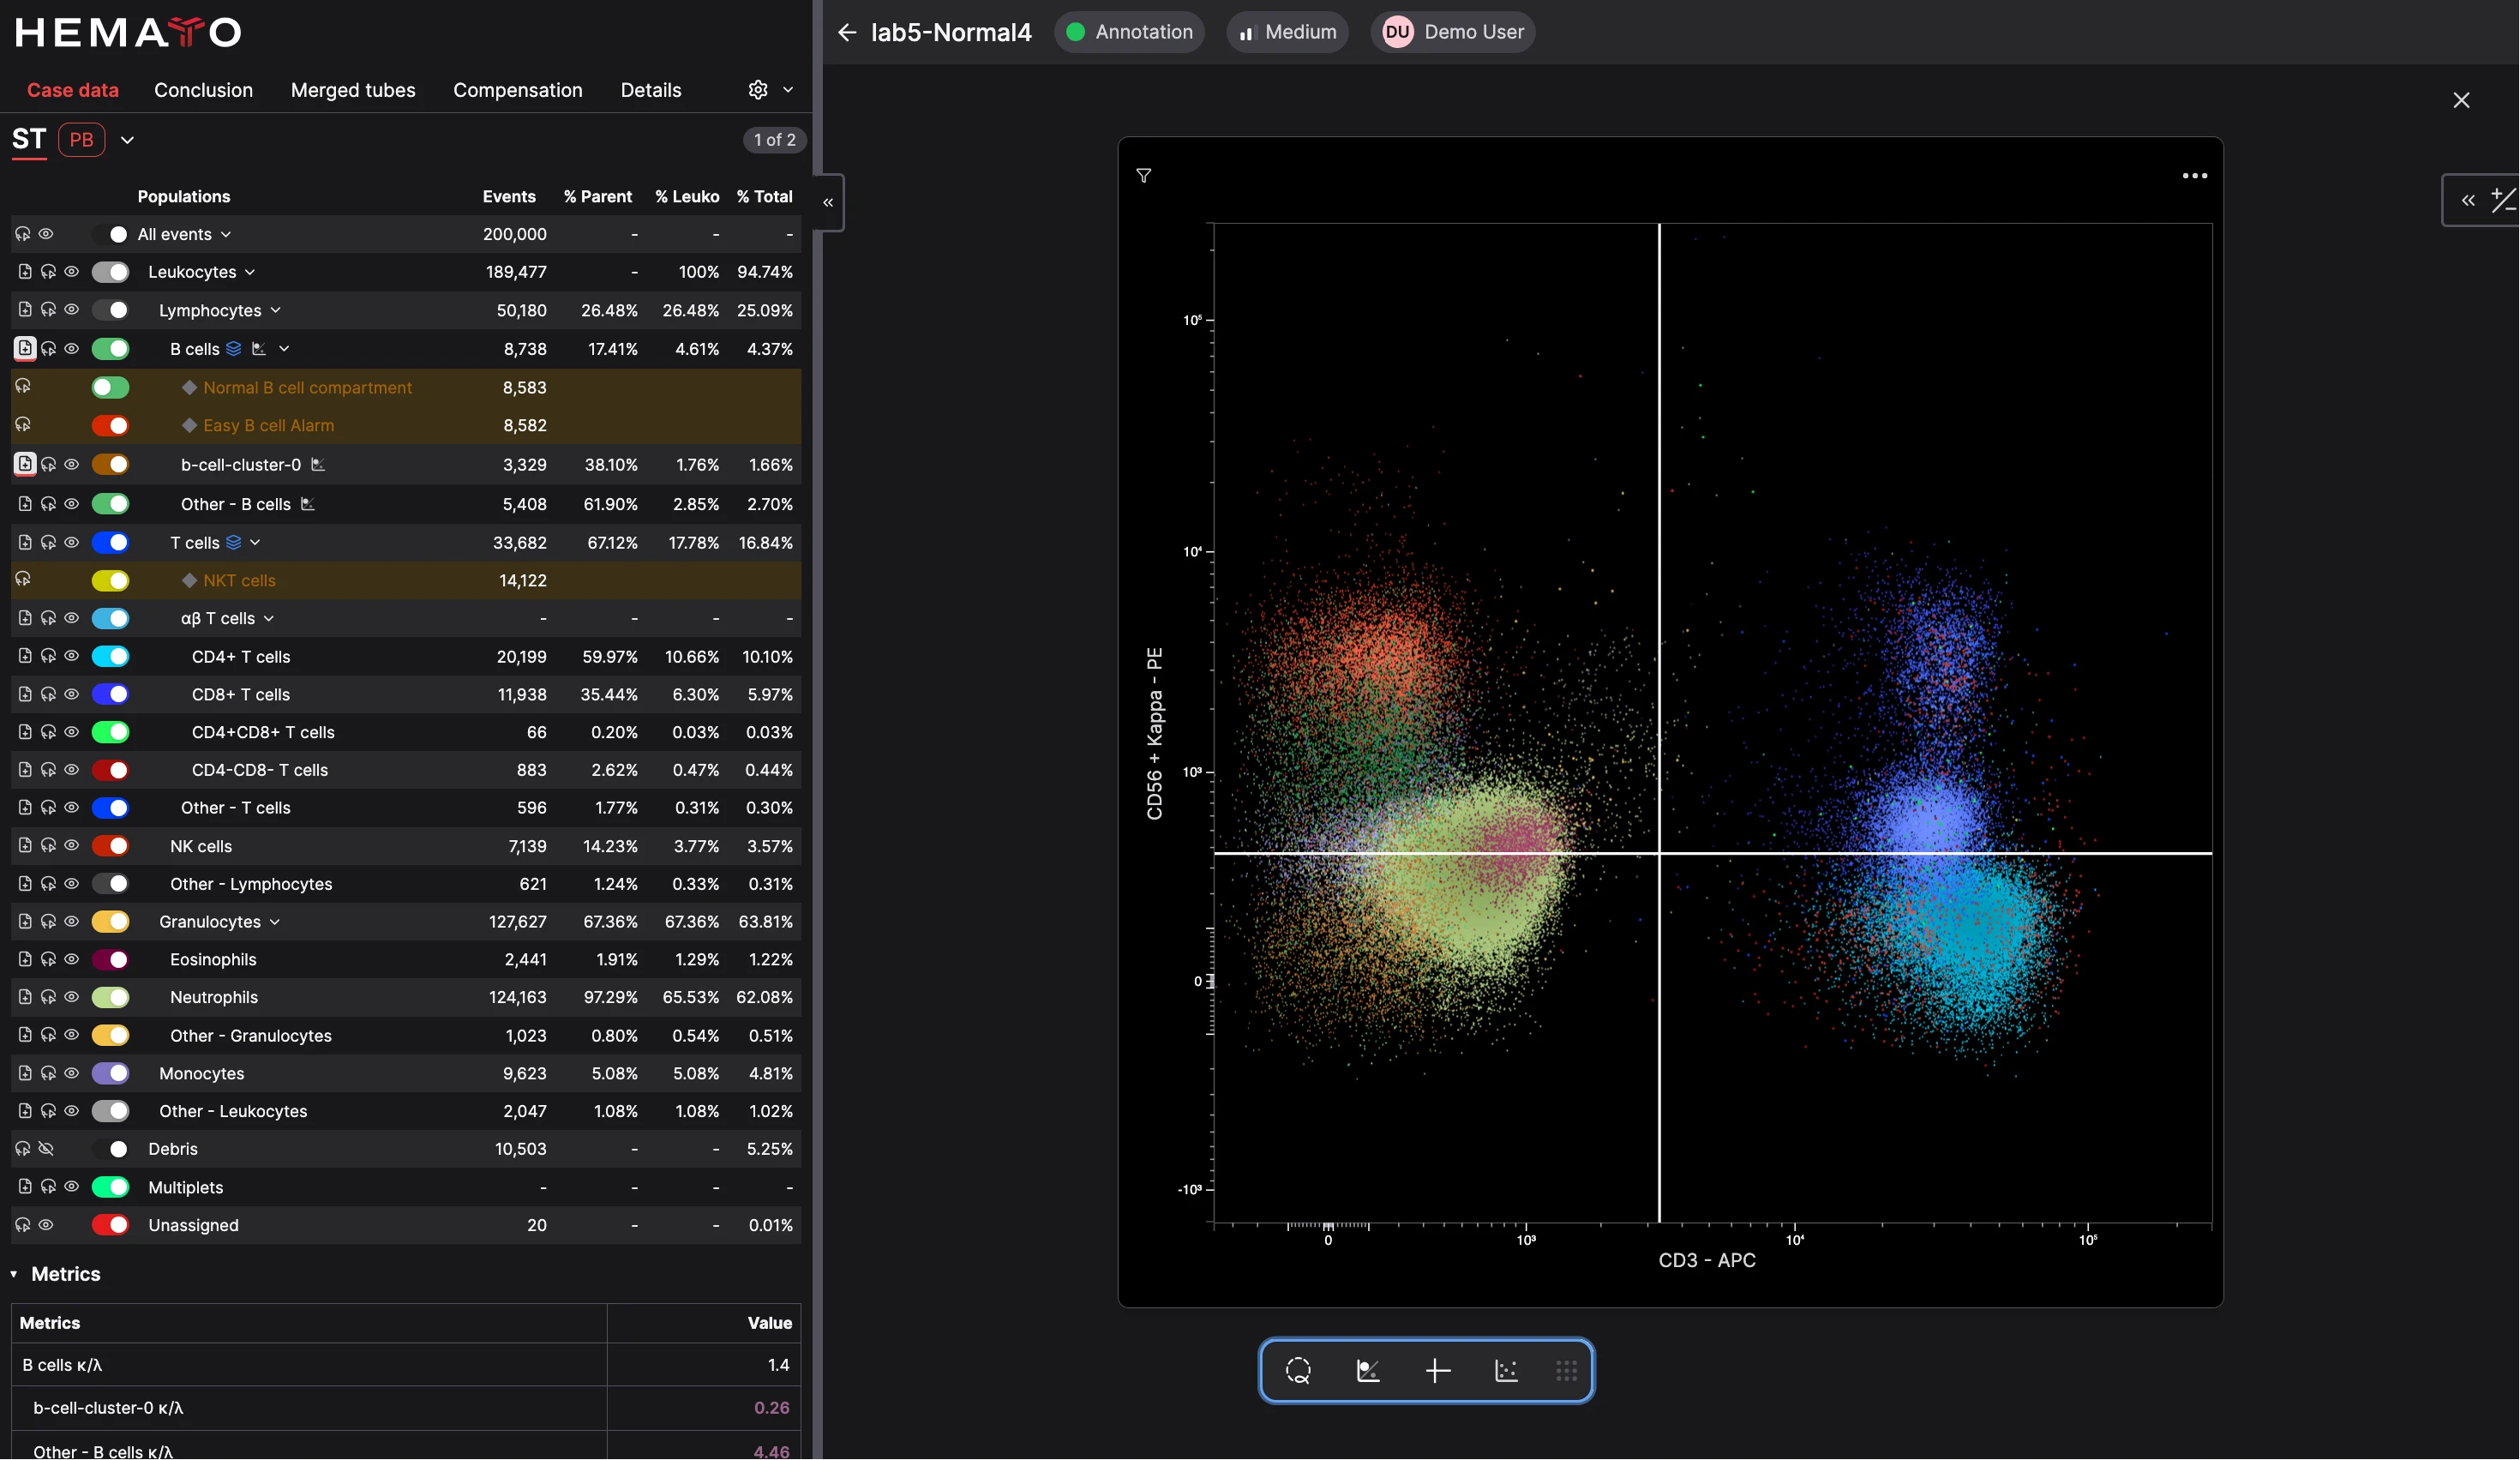Hide Leukocytes with its eye icon
The image size is (2520, 1460).
[x=71, y=272]
